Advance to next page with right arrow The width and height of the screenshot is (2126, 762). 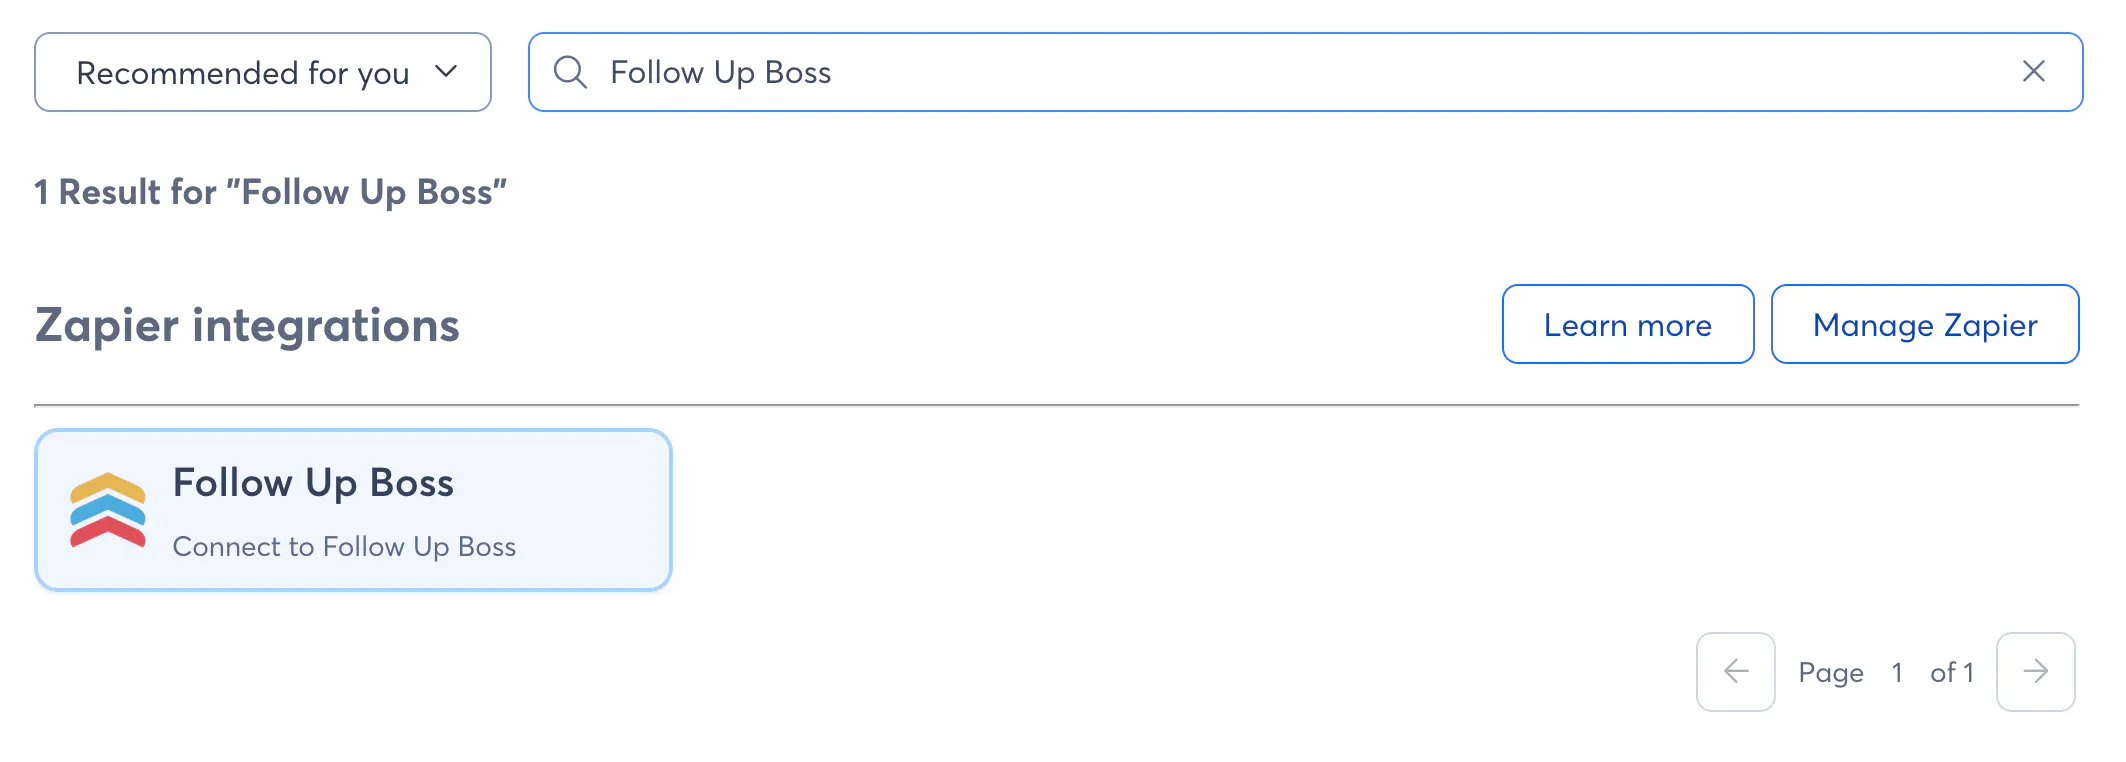point(2035,671)
